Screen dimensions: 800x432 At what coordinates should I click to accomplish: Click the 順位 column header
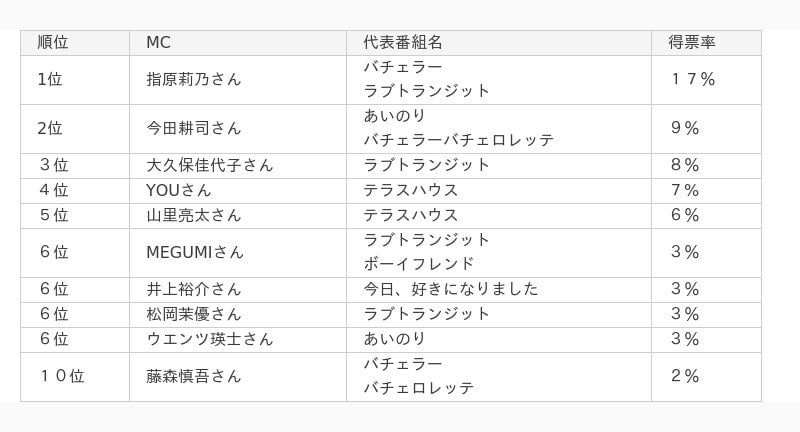[x=75, y=43]
